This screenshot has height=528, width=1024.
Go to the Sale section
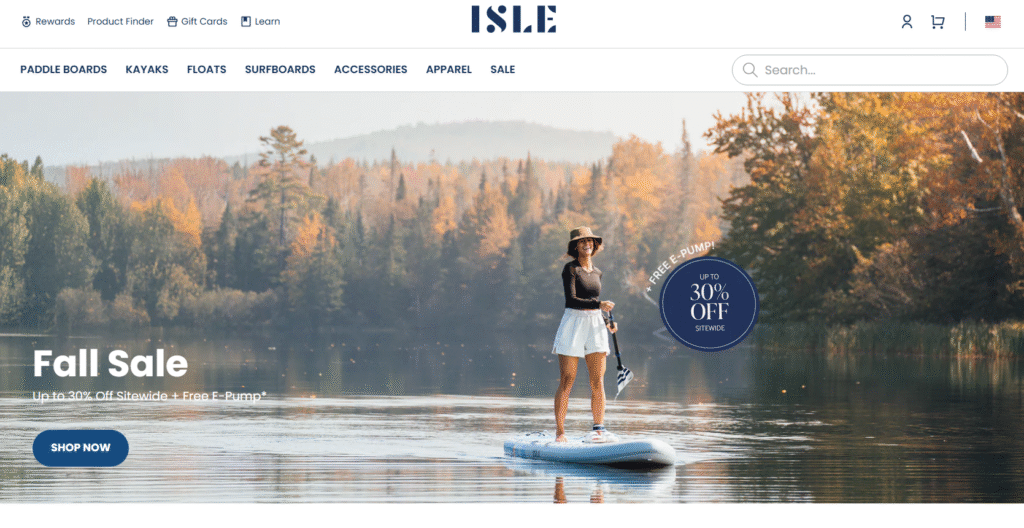[x=503, y=69]
